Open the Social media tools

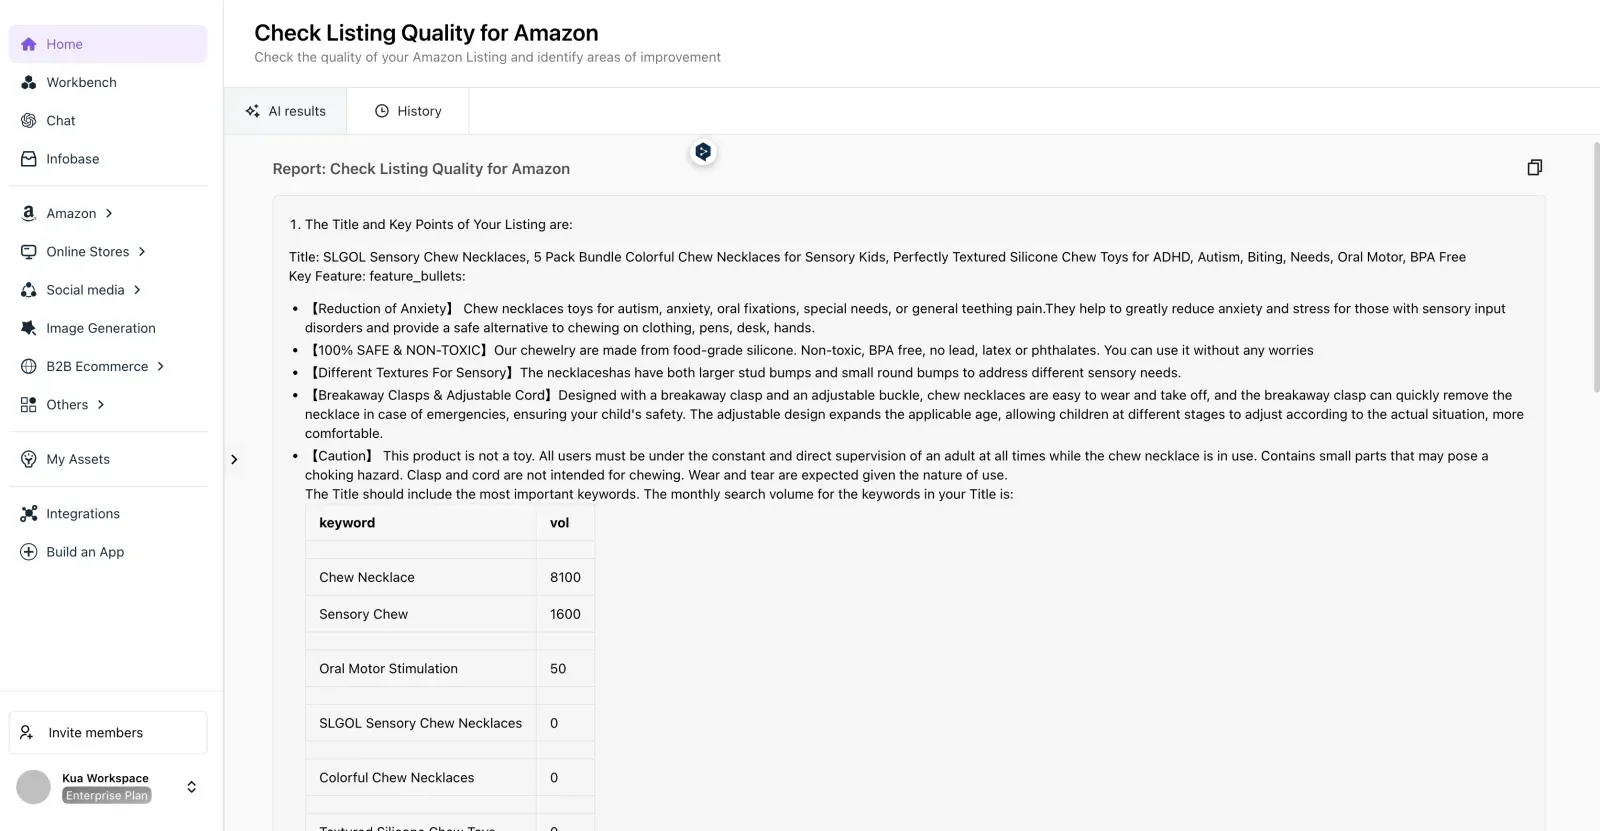pyautogui.click(x=85, y=289)
